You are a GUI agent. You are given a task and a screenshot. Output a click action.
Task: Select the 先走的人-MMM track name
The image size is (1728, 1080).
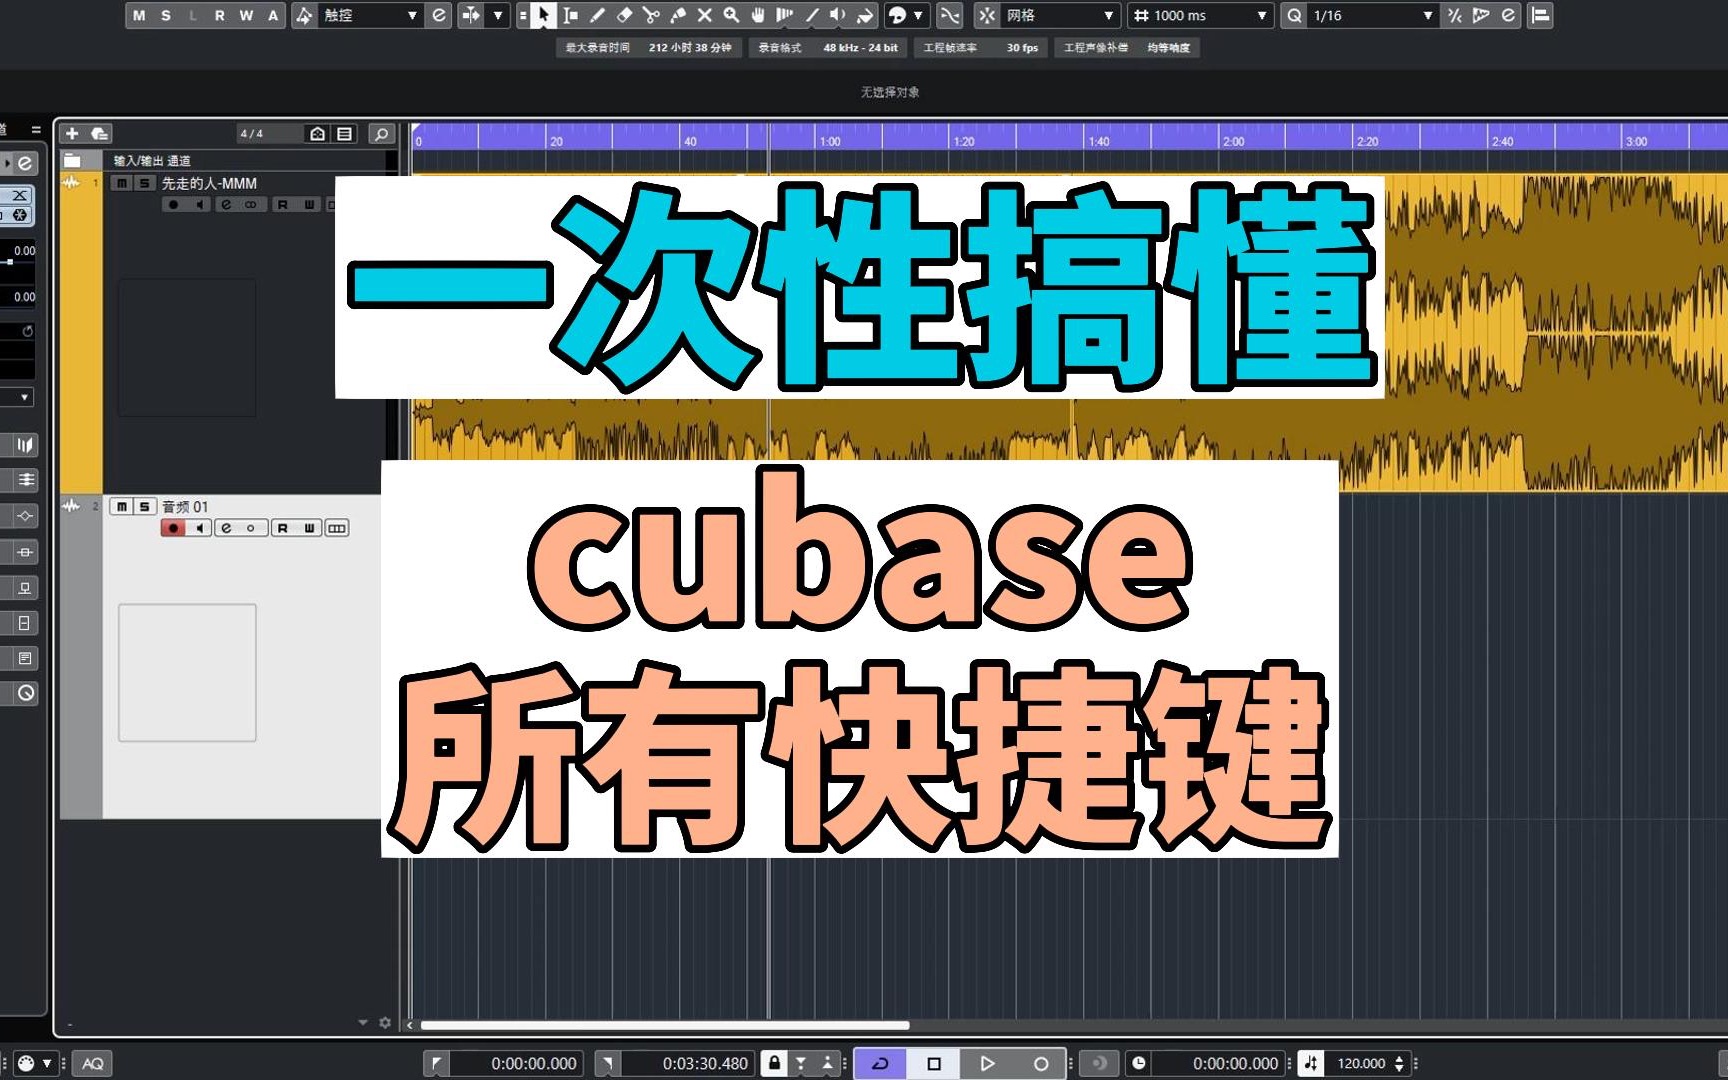(x=209, y=183)
